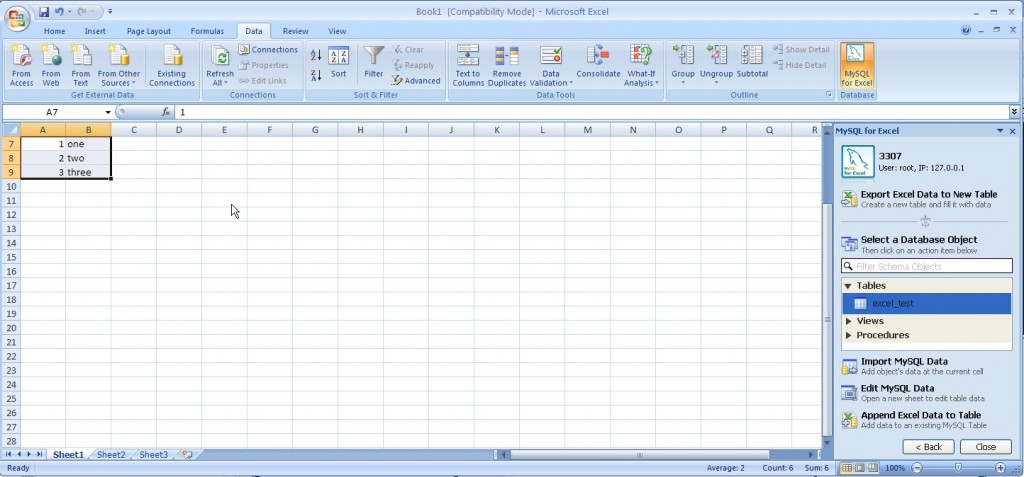1024x477 pixels.
Task: Open Ungroup dropdown arrow
Action: click(x=716, y=83)
